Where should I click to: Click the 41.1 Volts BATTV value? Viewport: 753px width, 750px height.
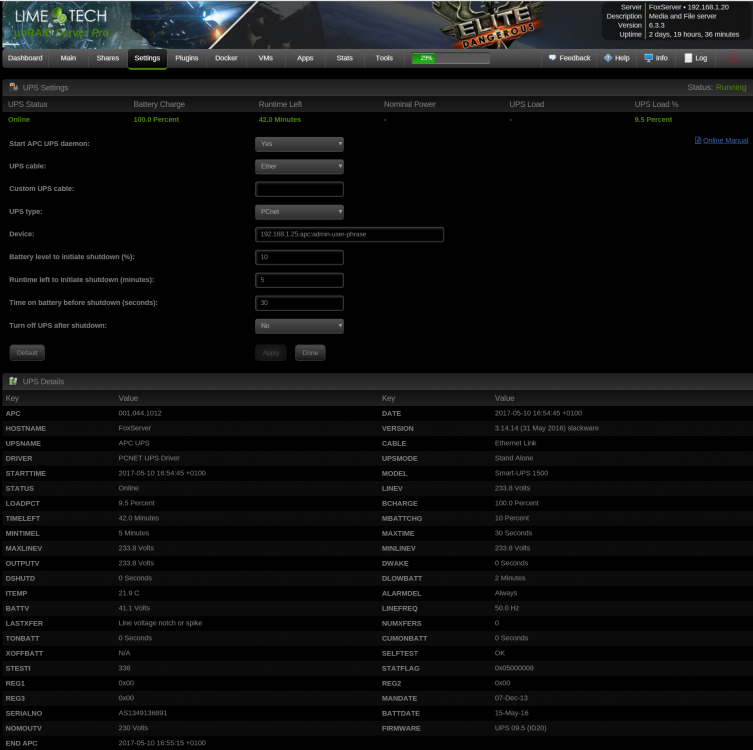coord(134,608)
